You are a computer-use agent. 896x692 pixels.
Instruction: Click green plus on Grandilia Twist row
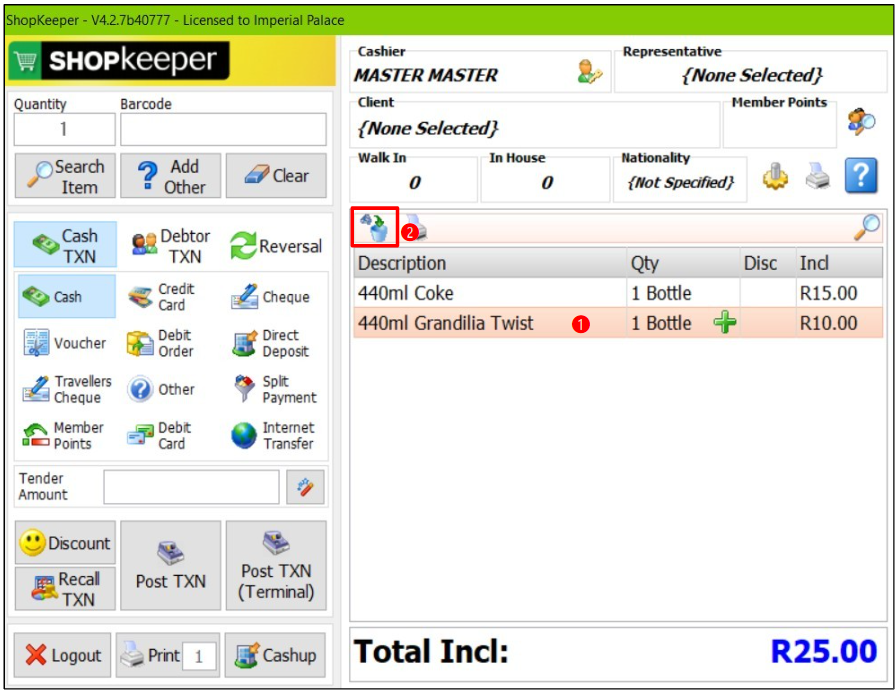[725, 323]
